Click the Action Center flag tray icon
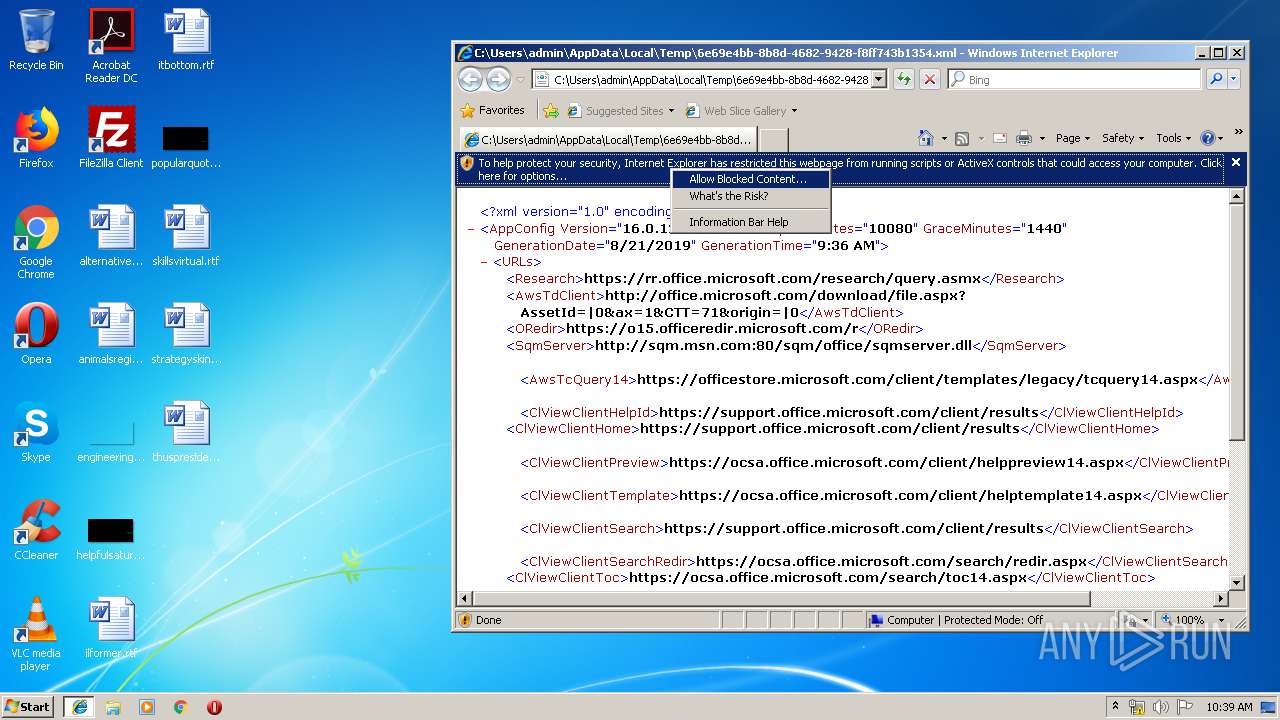 pos(1185,707)
